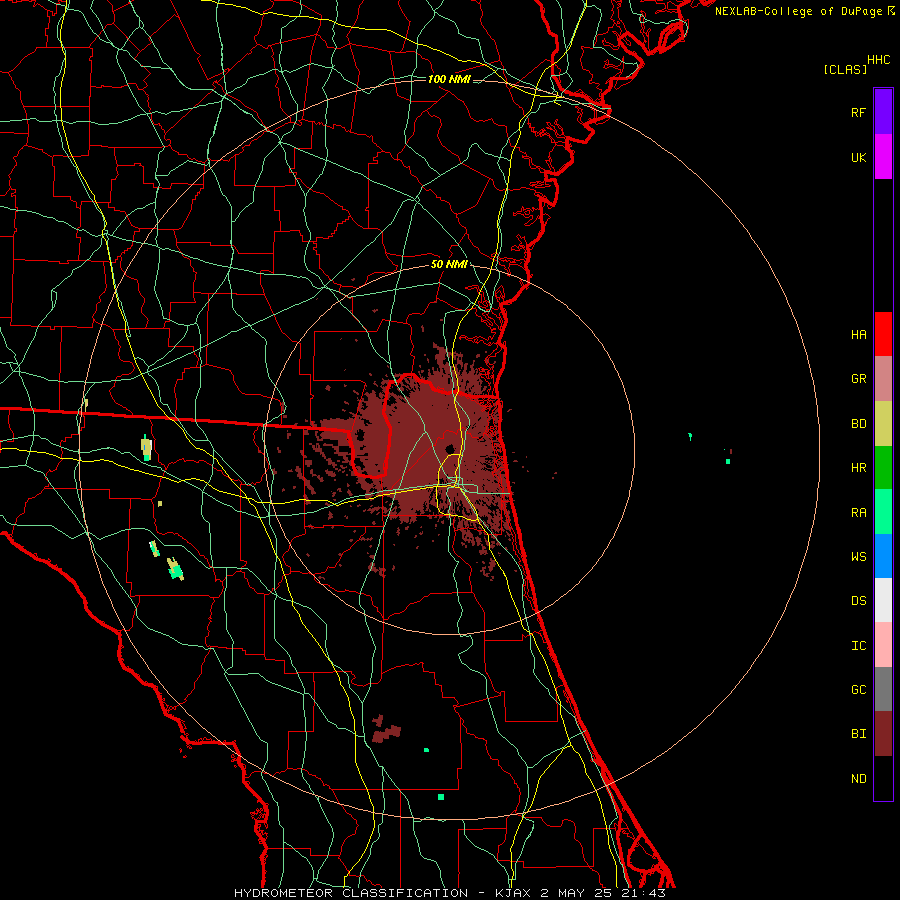Click the "BI" legend label
The image size is (900, 900).
click(858, 734)
